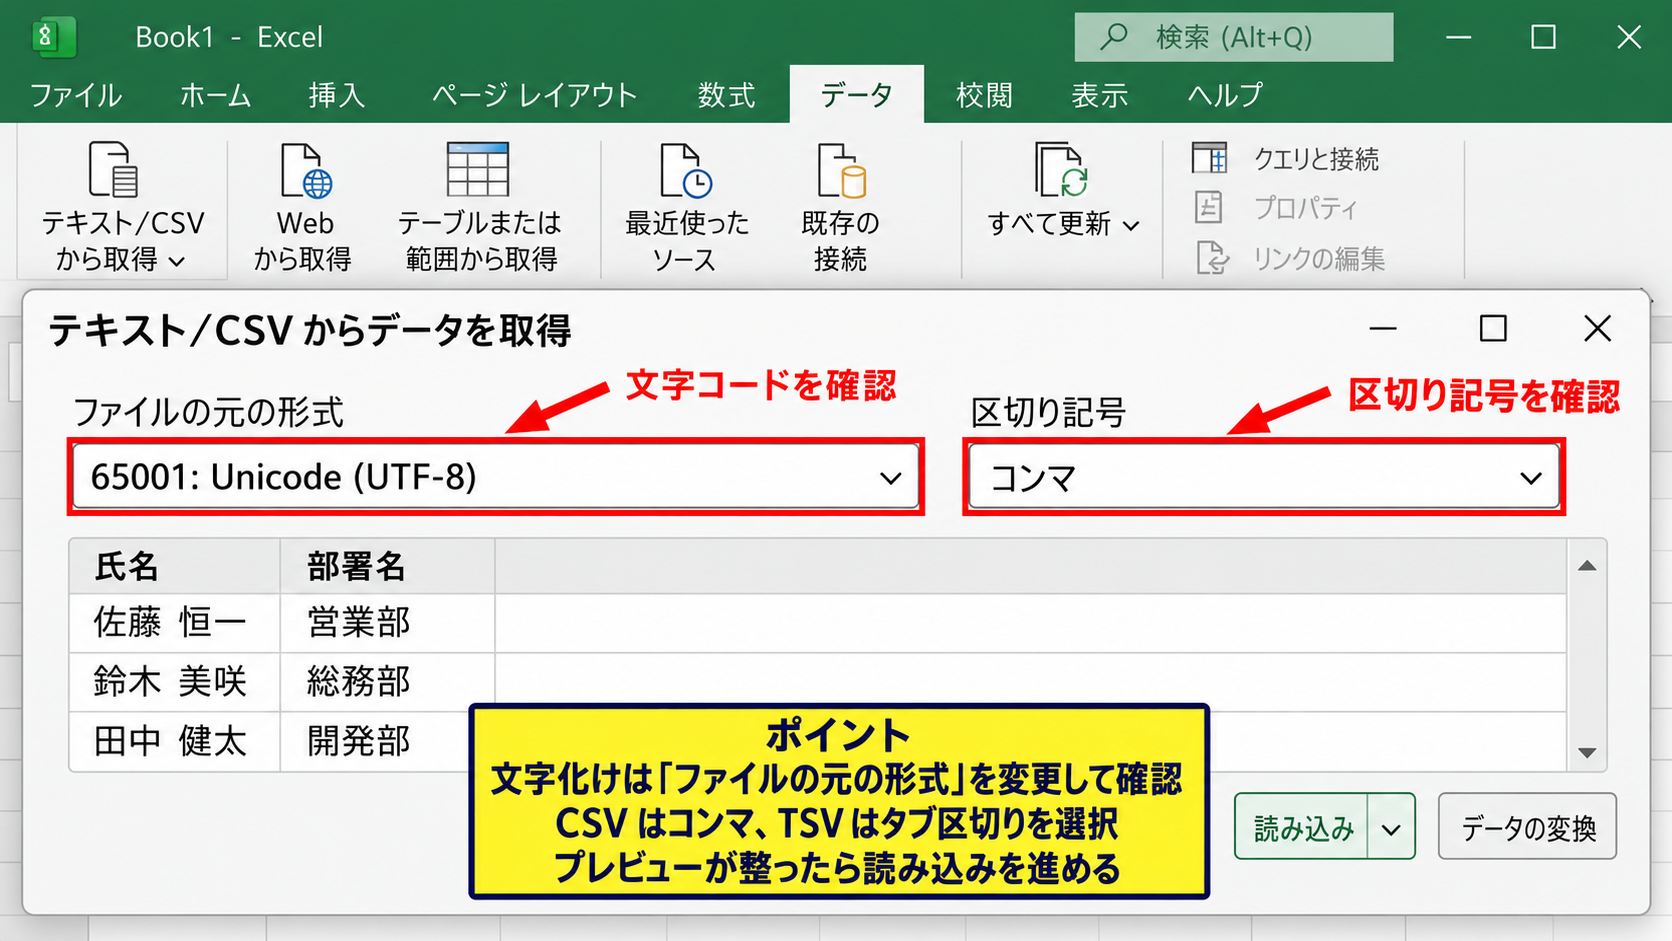Click the データの変換 button
Screen dimensions: 1672x941
(1527, 828)
